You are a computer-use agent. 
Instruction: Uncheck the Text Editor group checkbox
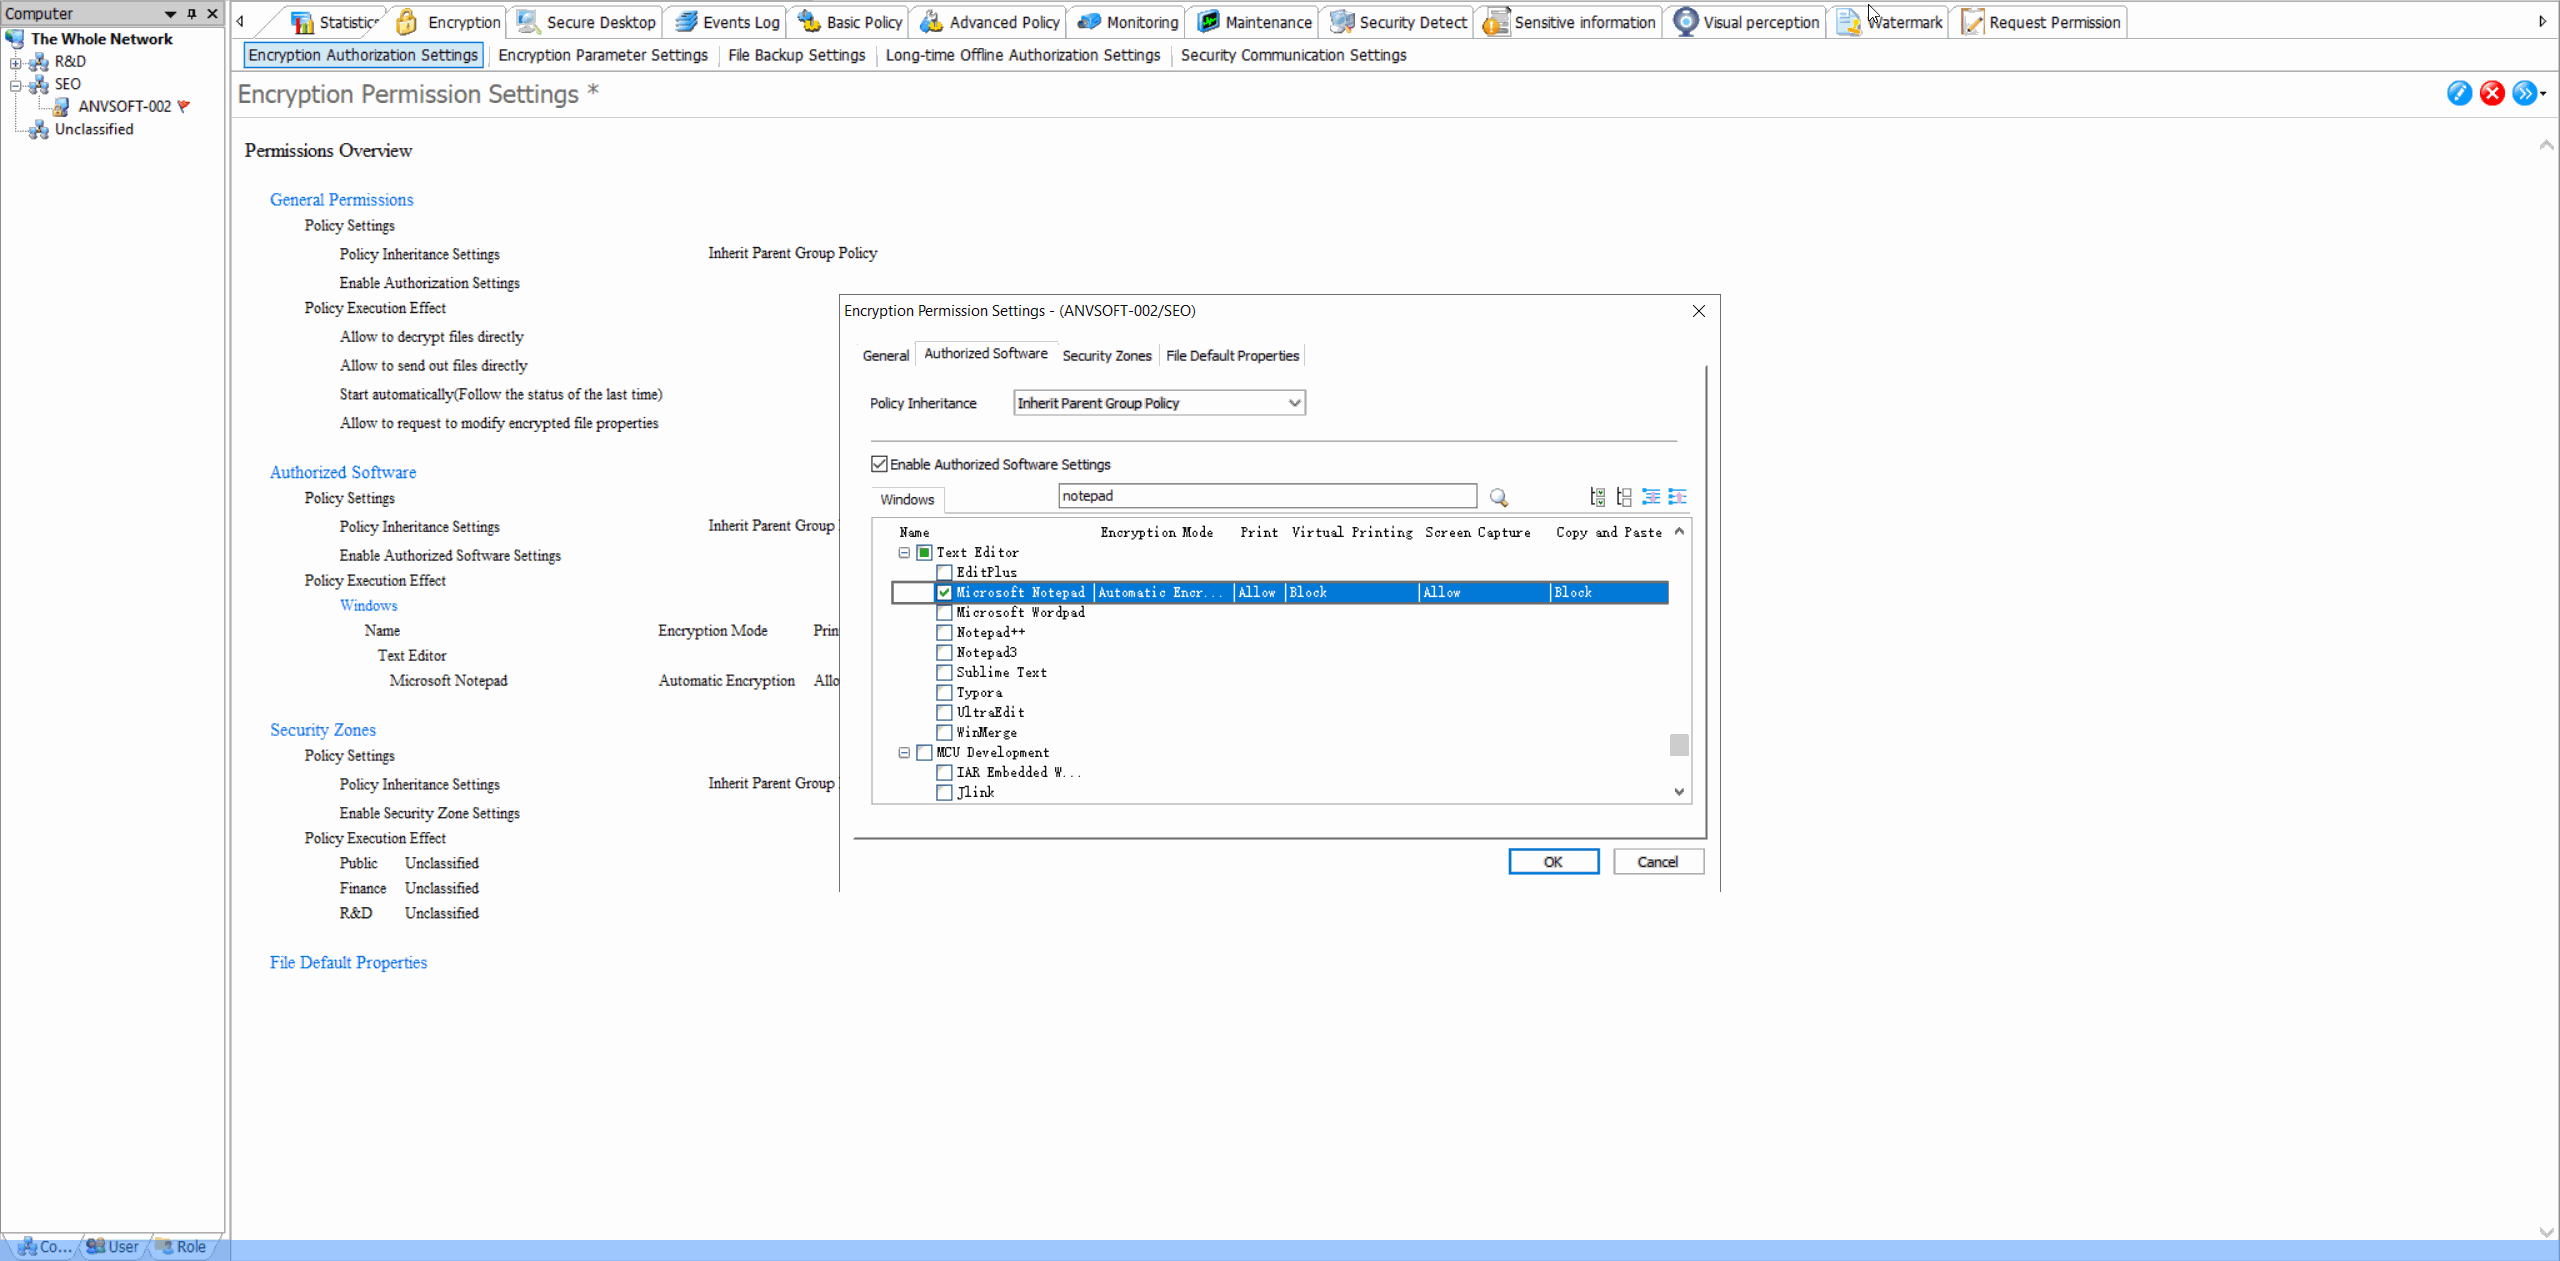(x=923, y=552)
